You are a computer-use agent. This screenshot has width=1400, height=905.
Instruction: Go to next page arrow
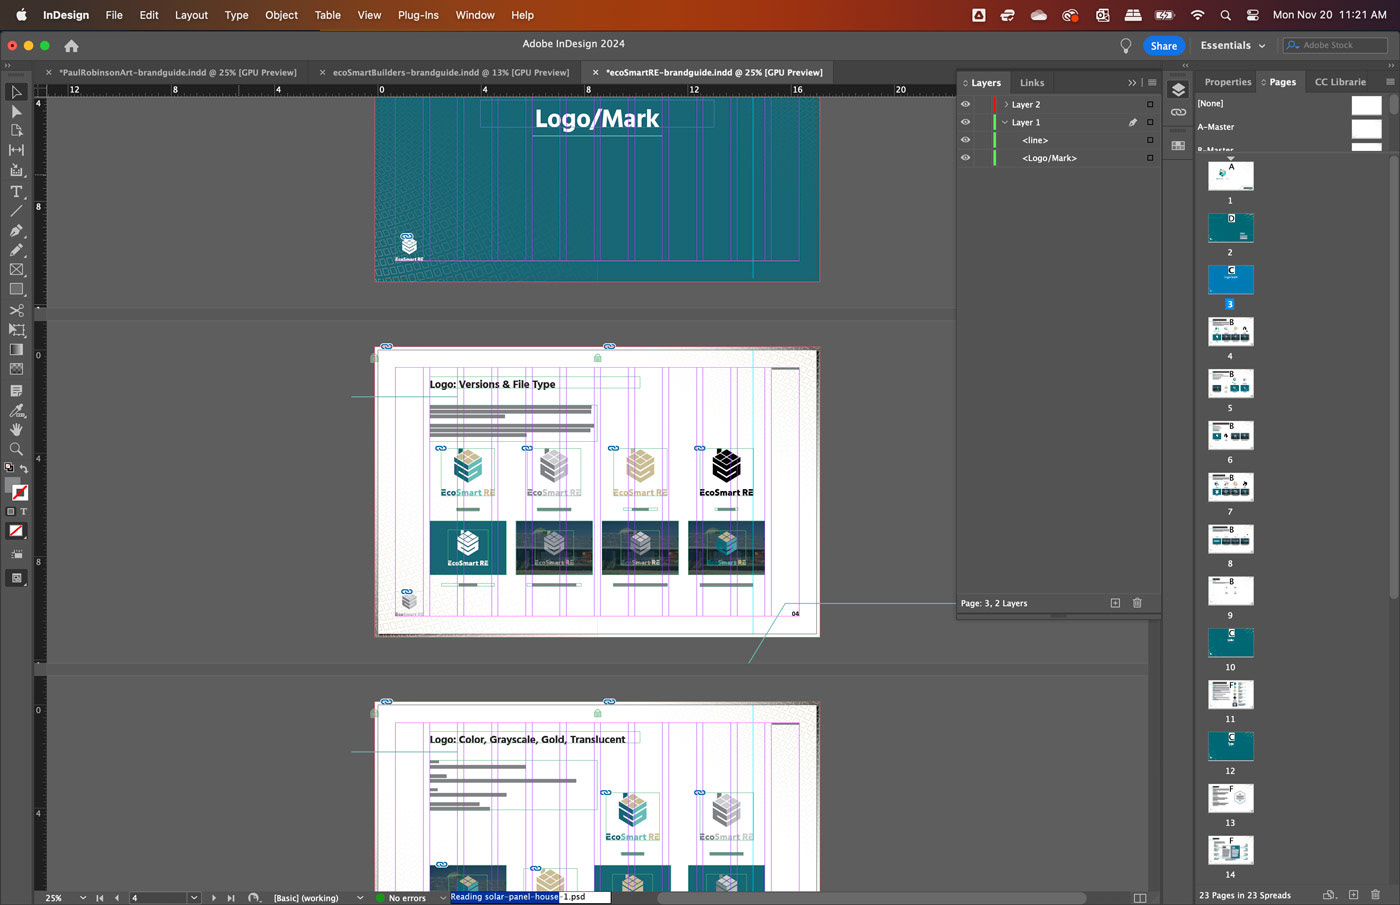pos(213,898)
